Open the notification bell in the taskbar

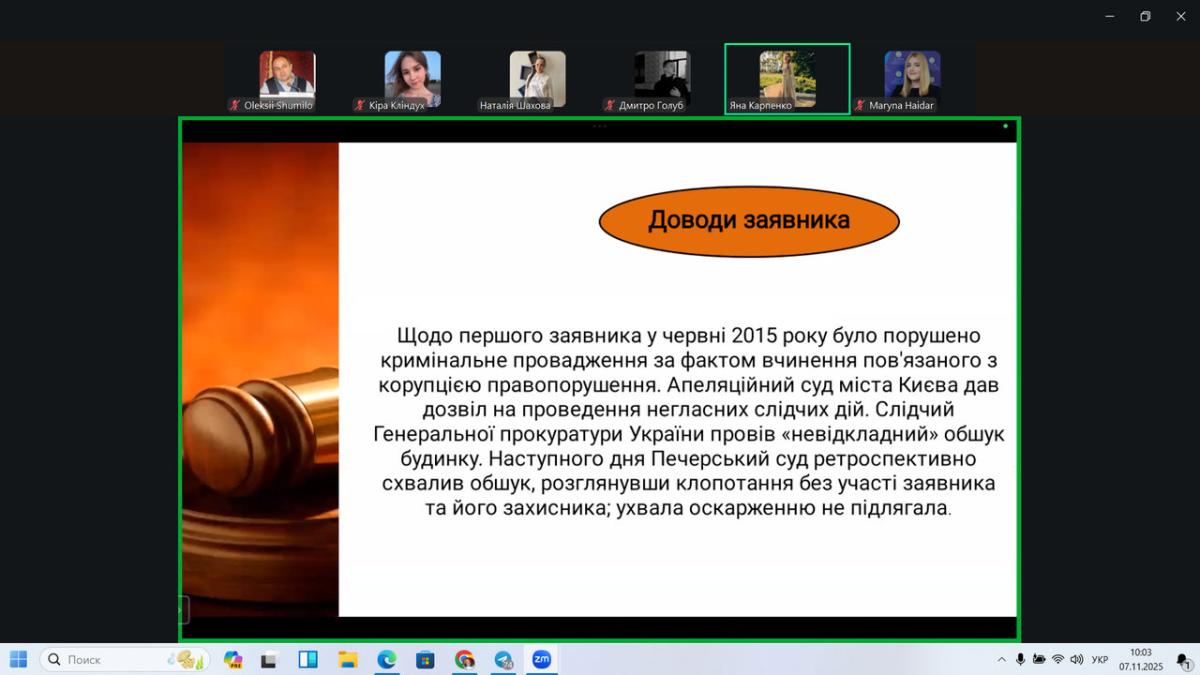(x=1182, y=660)
